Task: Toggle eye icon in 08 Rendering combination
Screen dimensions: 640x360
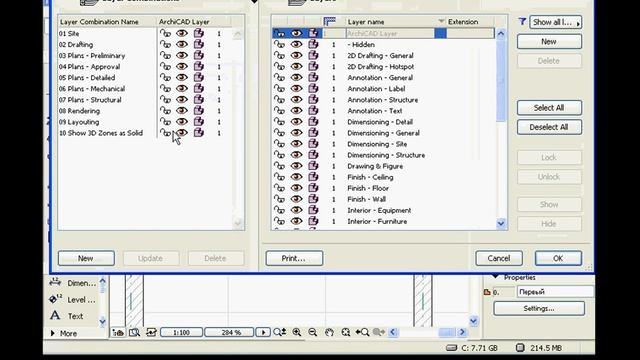Action: (x=182, y=111)
